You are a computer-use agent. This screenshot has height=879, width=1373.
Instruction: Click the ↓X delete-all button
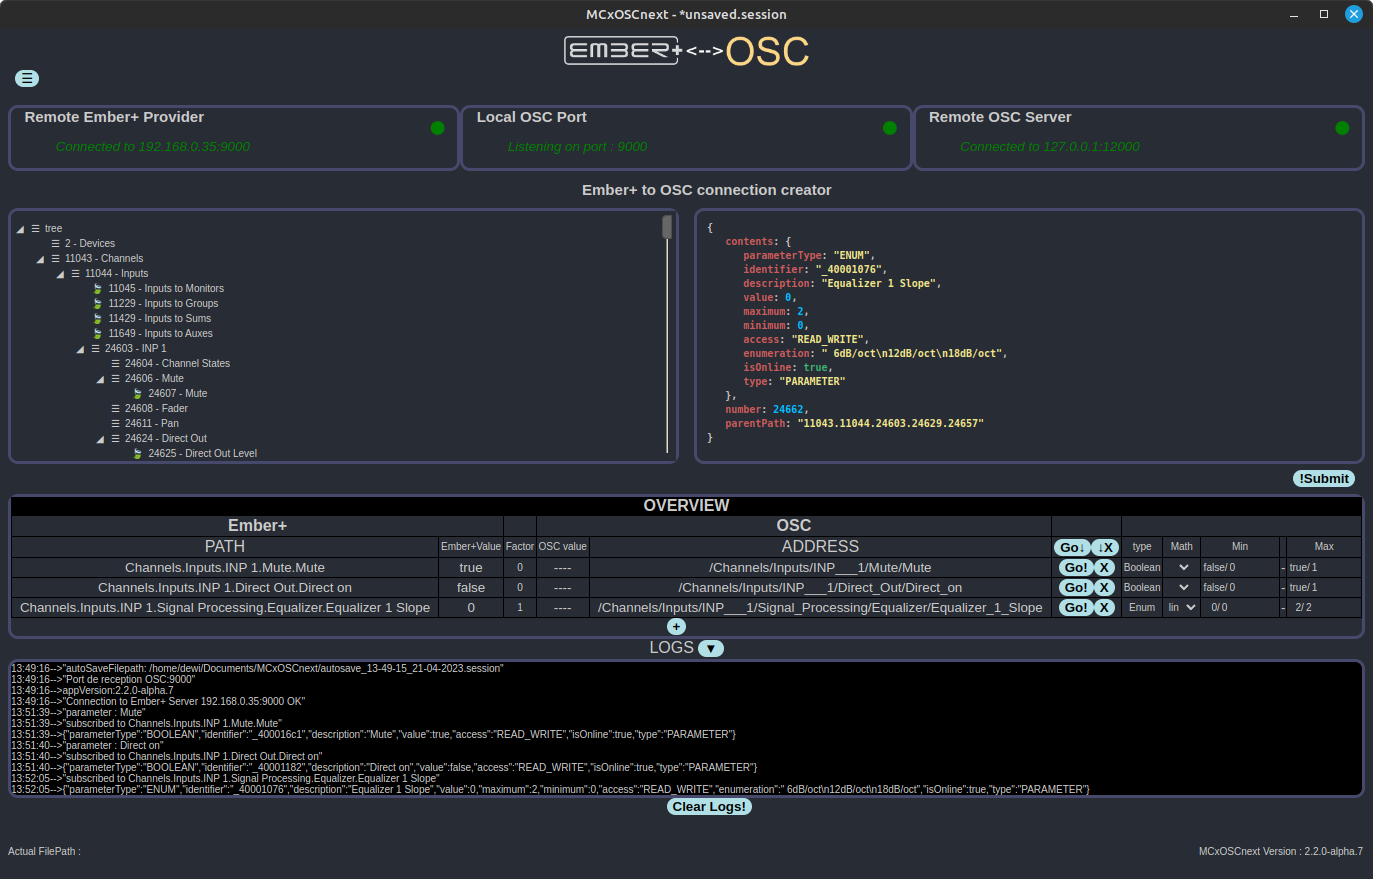[1104, 547]
